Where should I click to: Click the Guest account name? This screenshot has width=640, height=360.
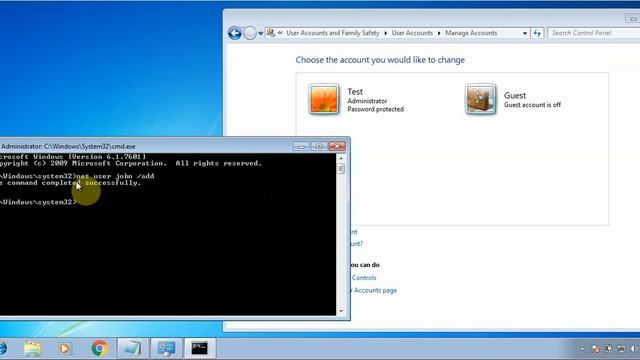tap(515, 96)
